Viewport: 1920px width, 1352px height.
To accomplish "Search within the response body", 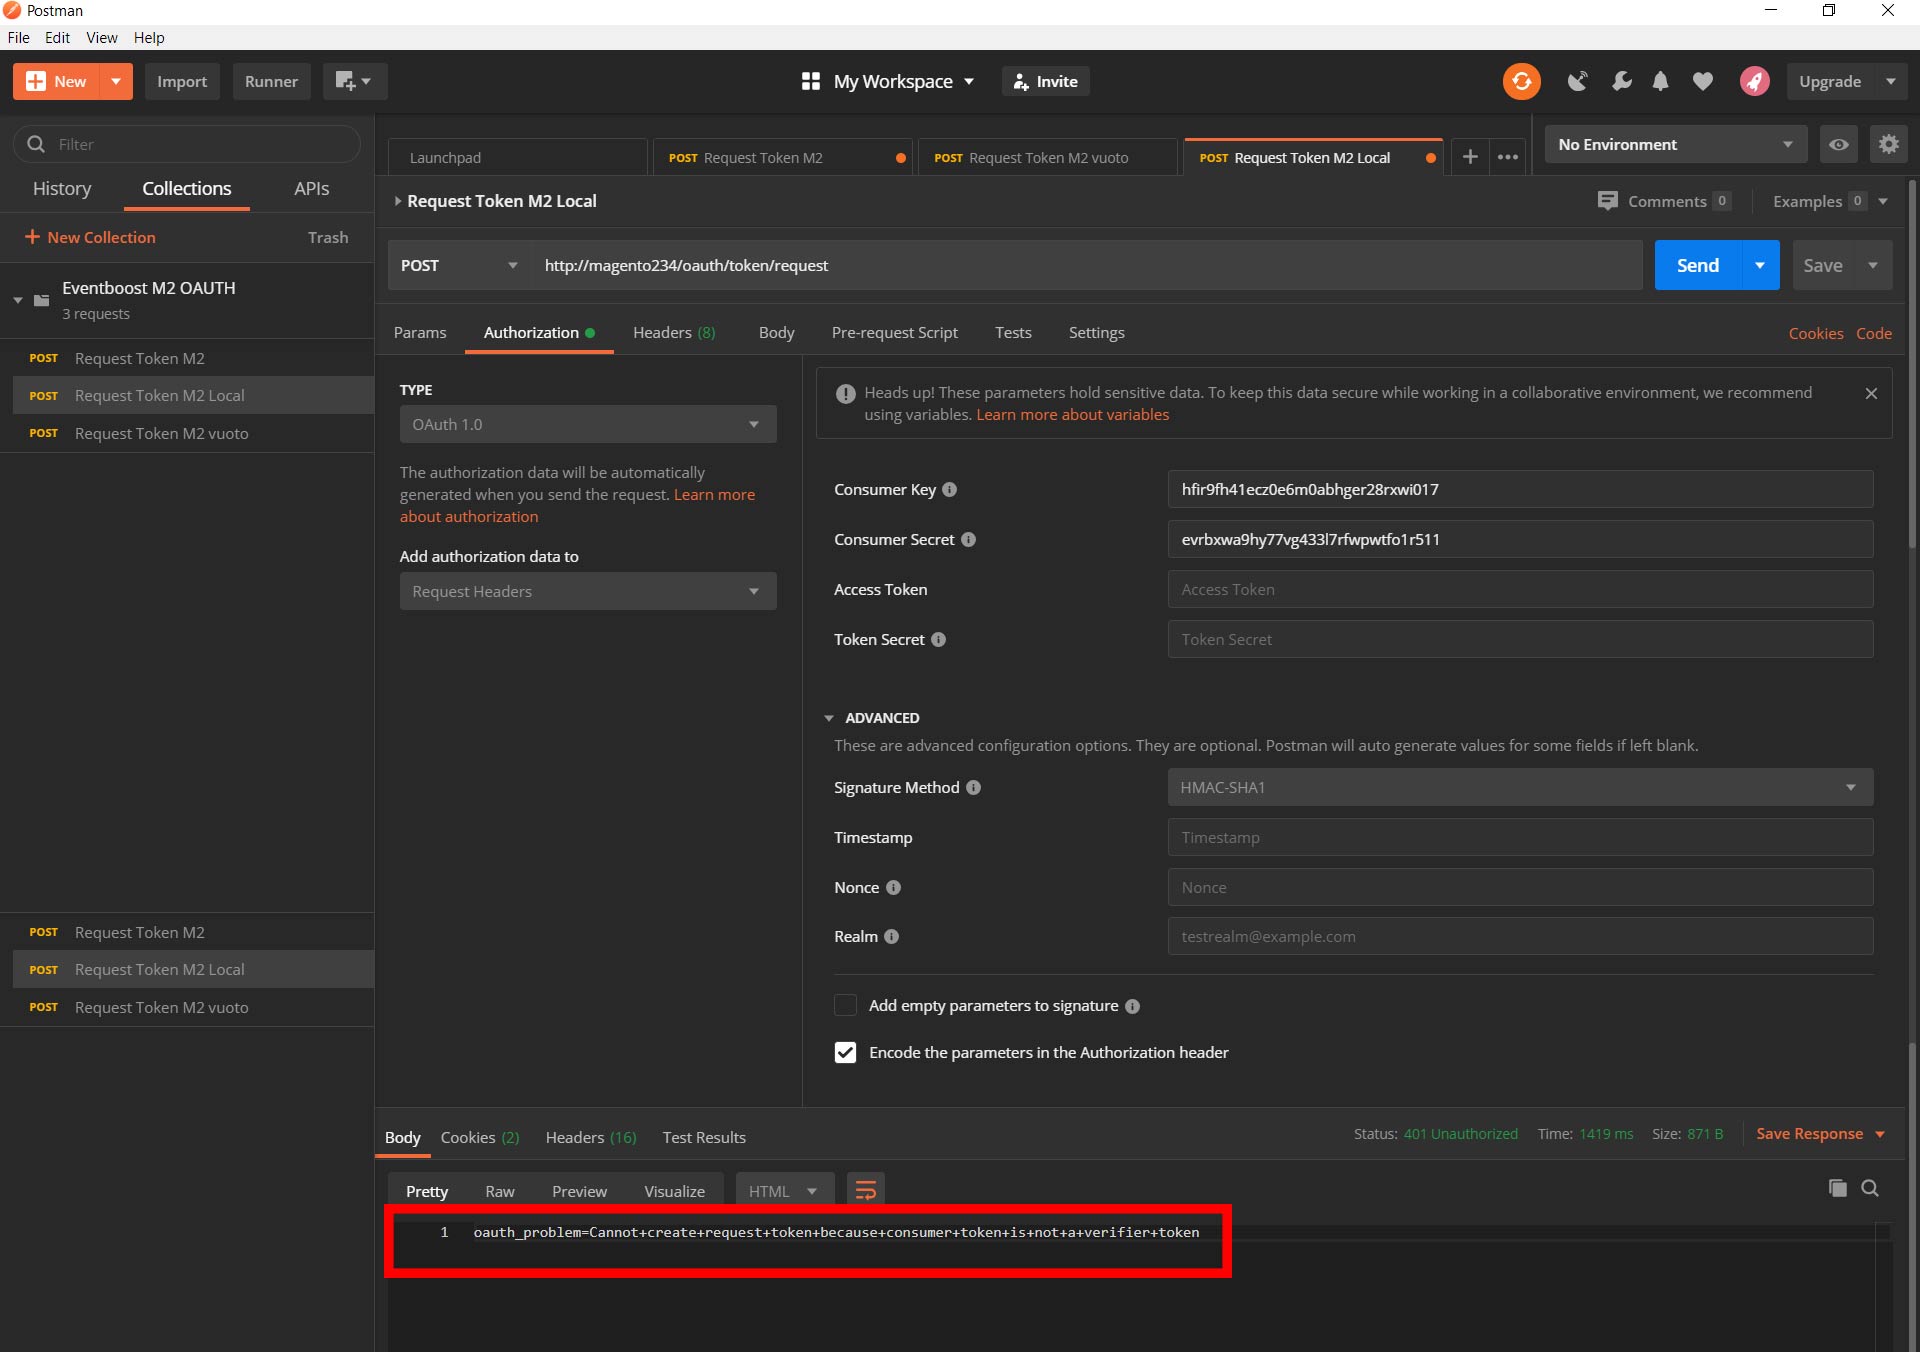I will [x=1870, y=1188].
